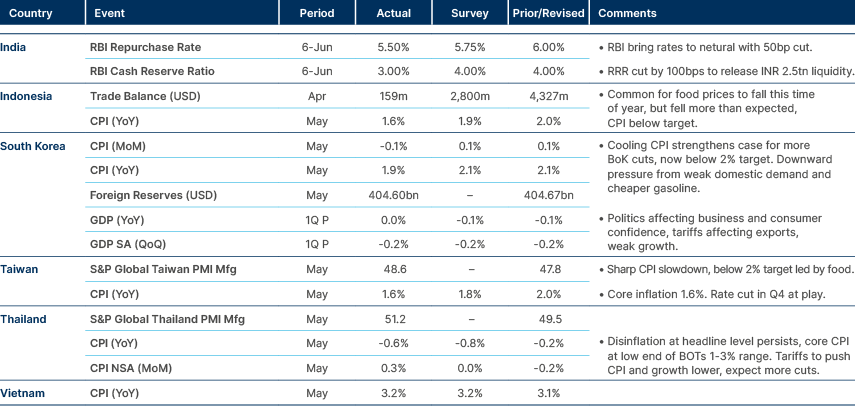Click the 404.60bn actual value
The height and width of the screenshot is (406, 855).
click(x=393, y=195)
